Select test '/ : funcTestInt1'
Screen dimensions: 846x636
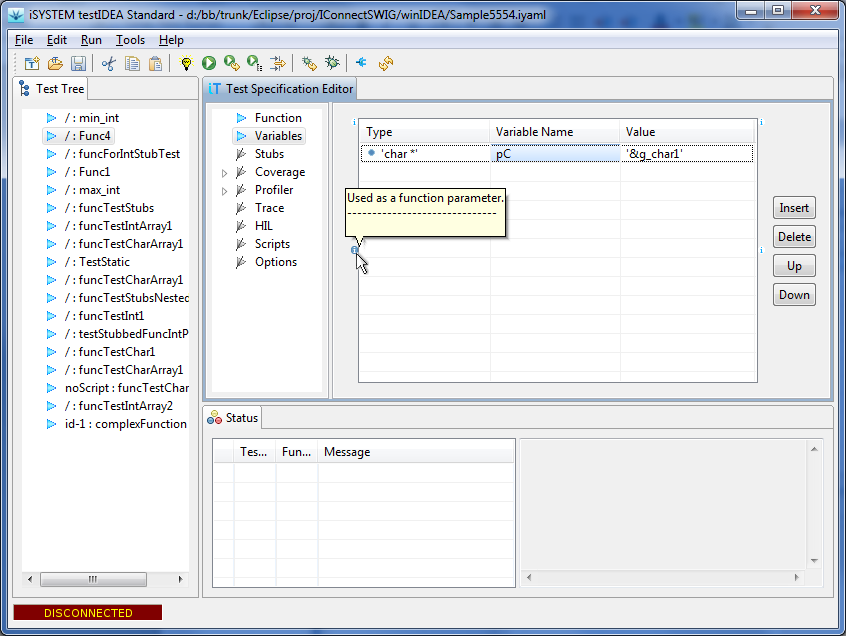[x=104, y=316]
